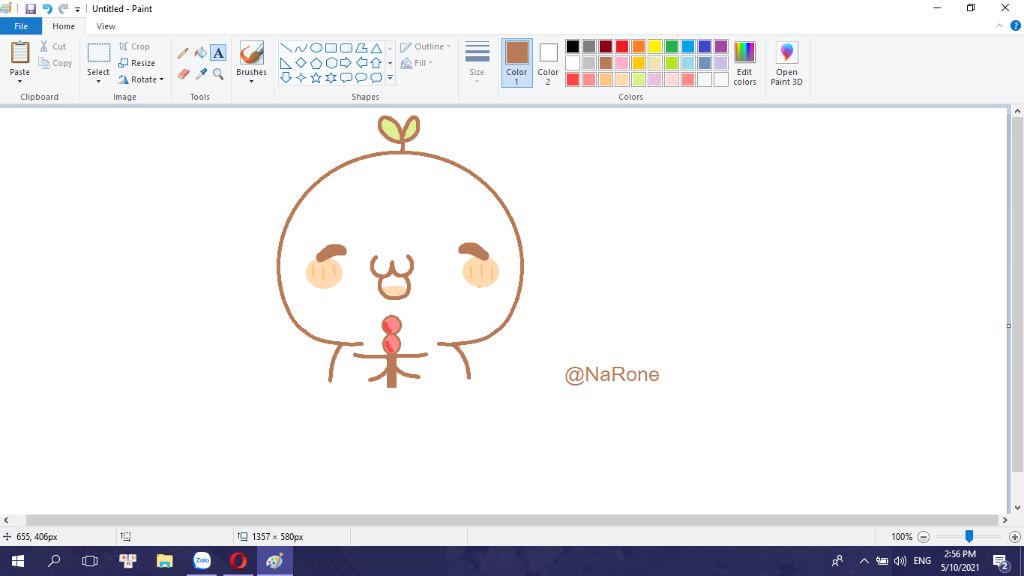The width and height of the screenshot is (1024, 576).
Task: Open the Select dropdown arrow
Action: click(x=99, y=82)
